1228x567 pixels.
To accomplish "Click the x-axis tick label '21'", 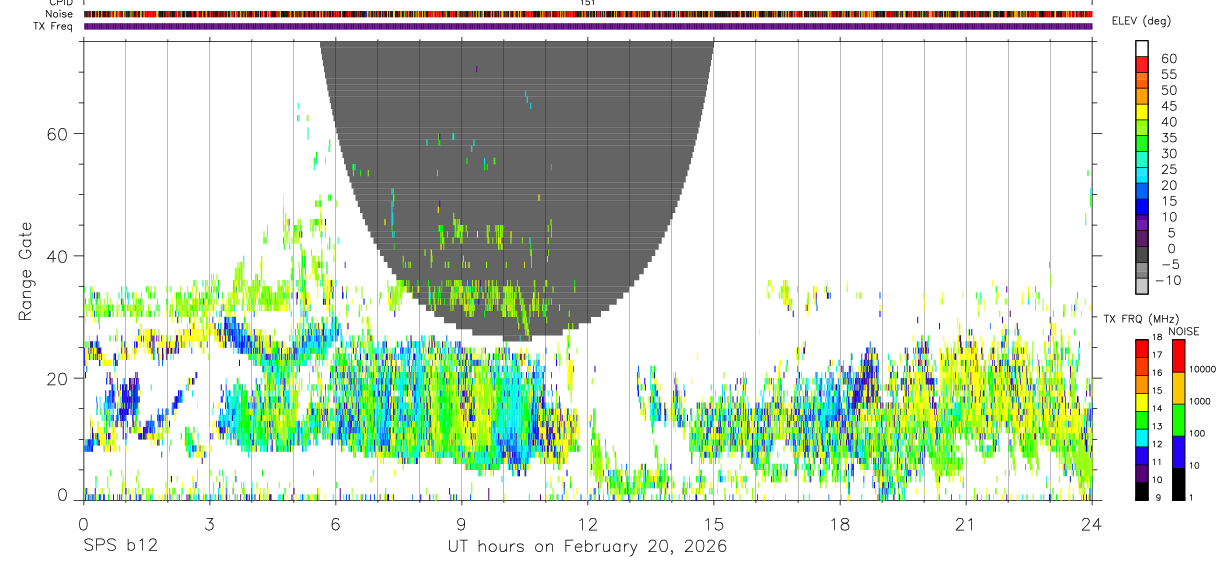I will (x=966, y=524).
